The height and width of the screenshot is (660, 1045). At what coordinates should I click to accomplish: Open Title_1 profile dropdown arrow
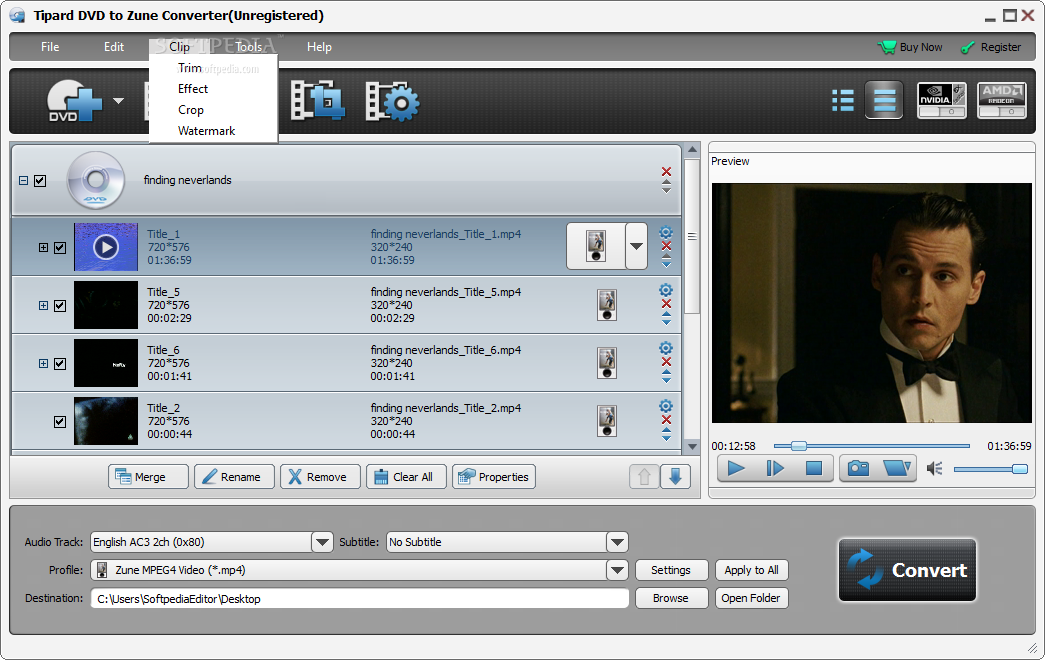click(636, 247)
